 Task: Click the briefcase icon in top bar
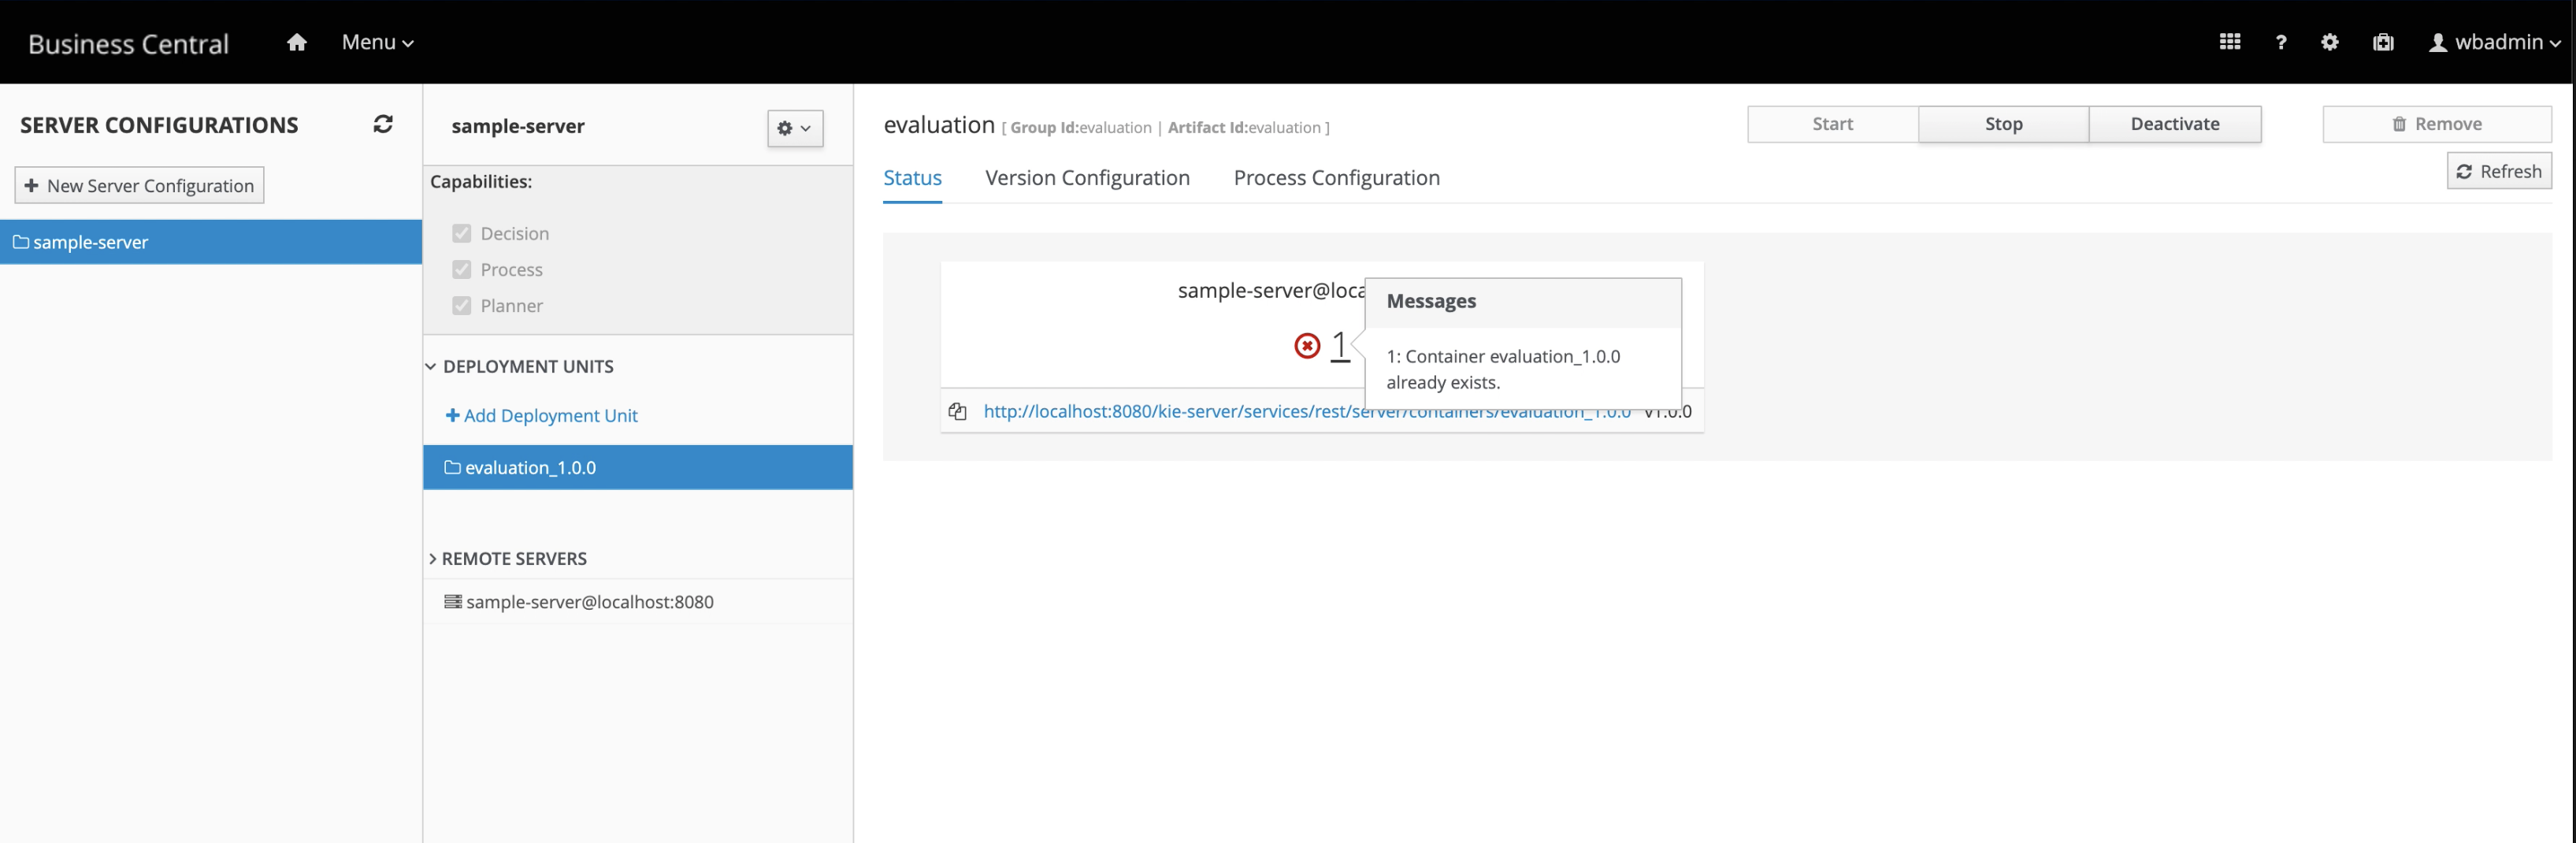(2383, 42)
